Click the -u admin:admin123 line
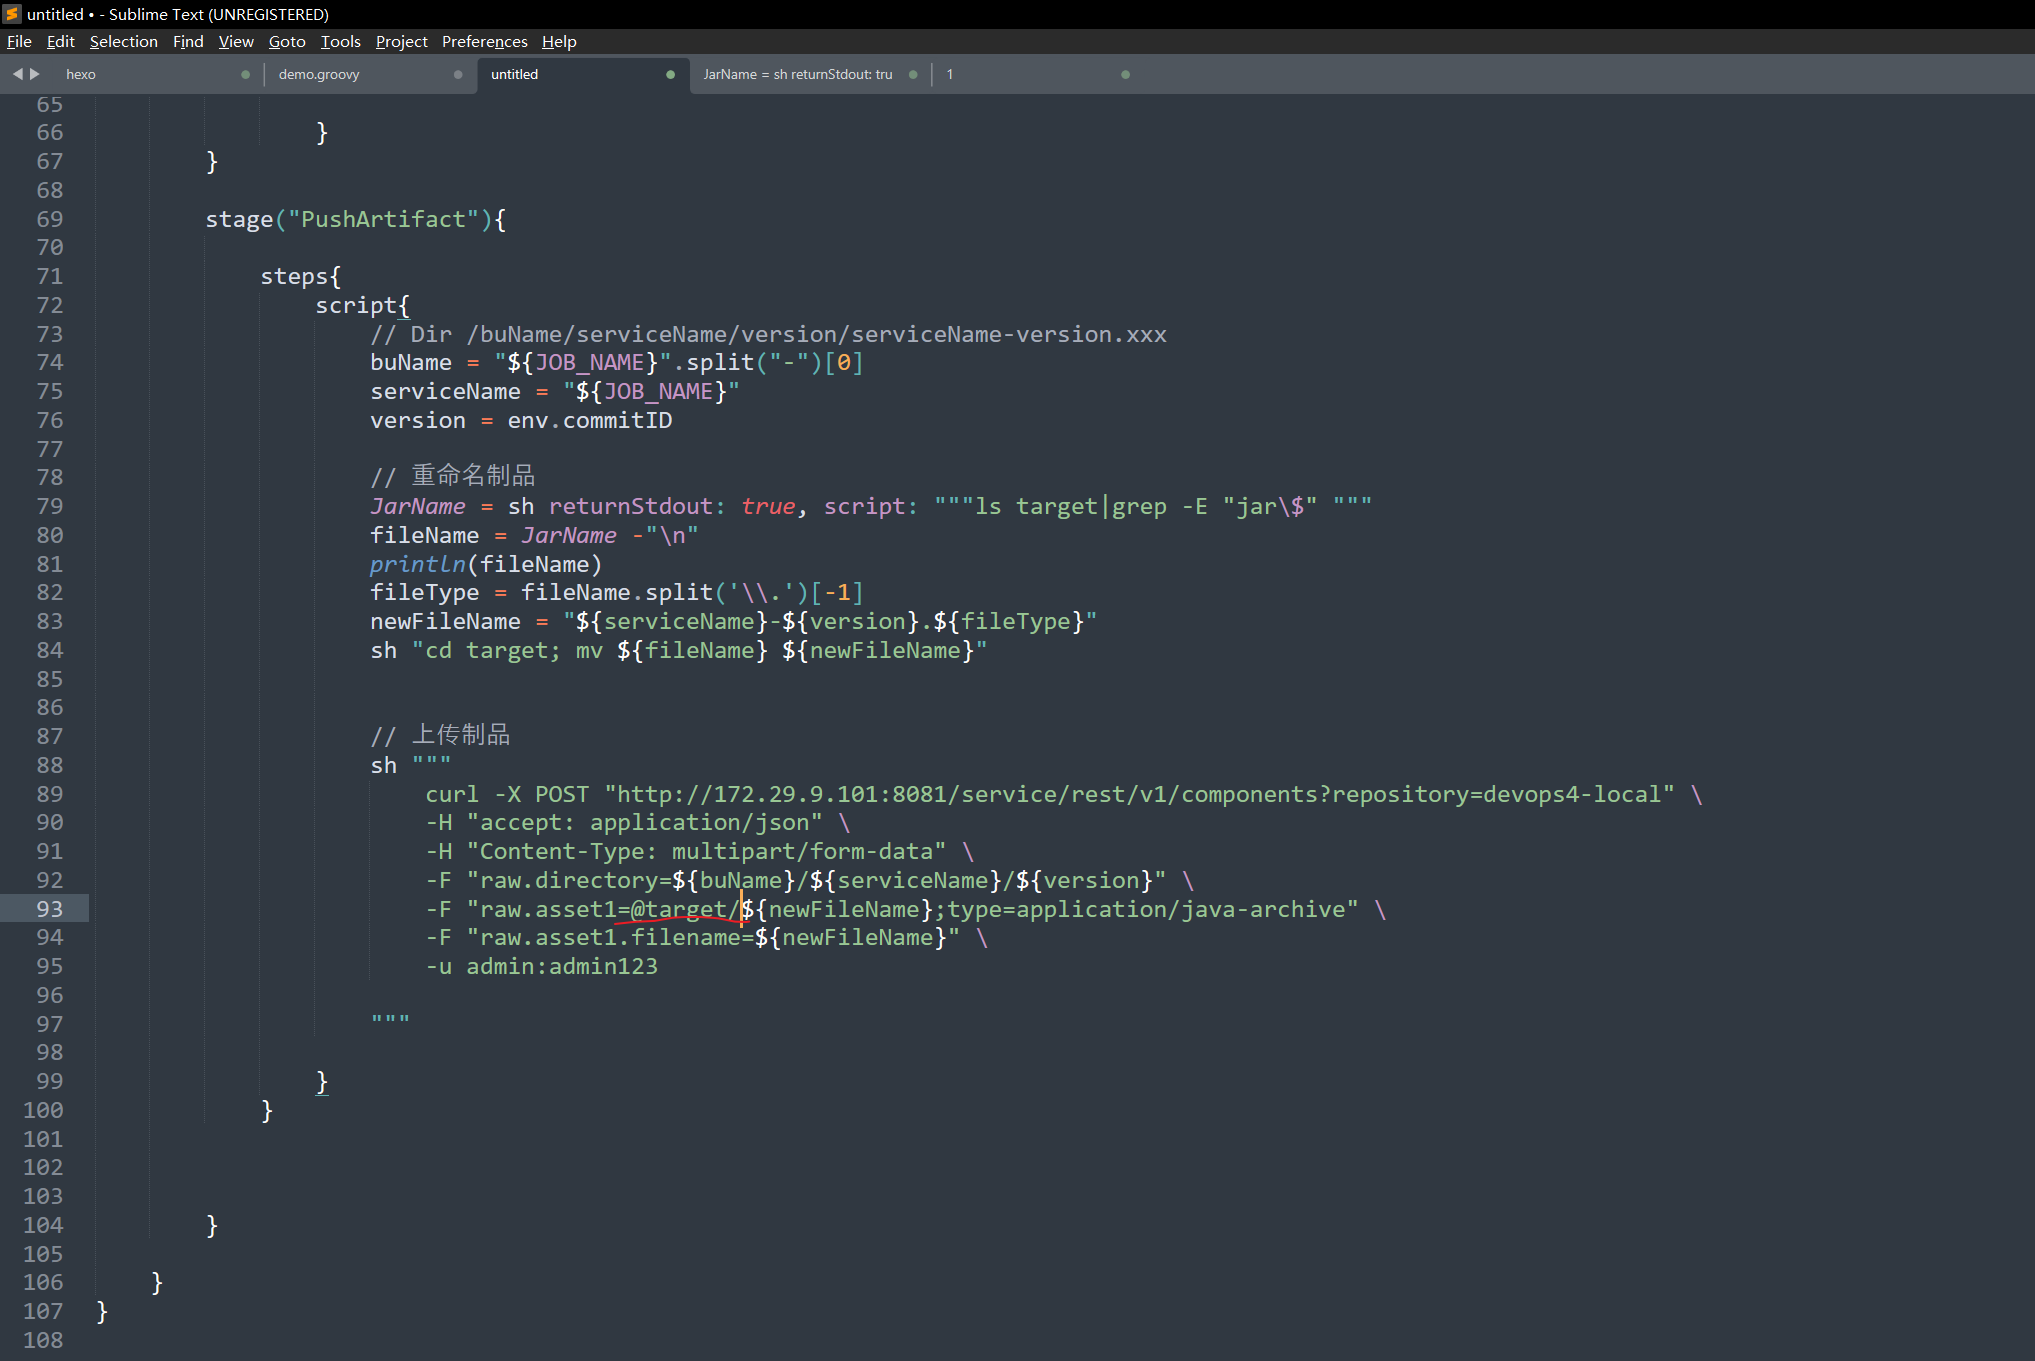This screenshot has height=1361, width=2035. click(x=541, y=966)
